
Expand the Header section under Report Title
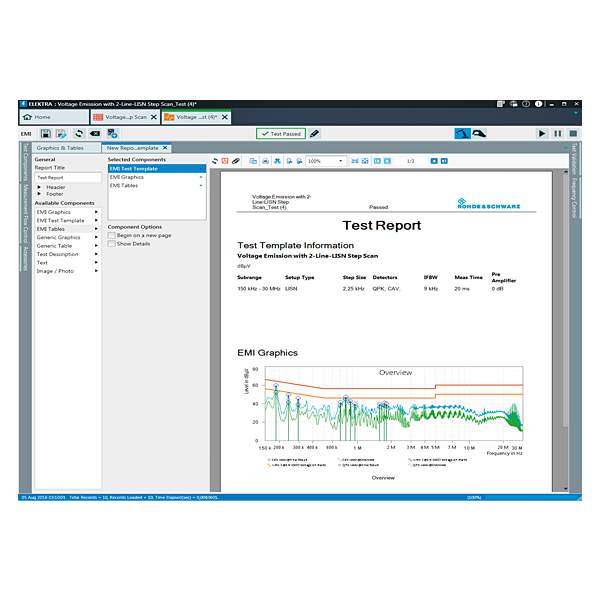[40, 187]
